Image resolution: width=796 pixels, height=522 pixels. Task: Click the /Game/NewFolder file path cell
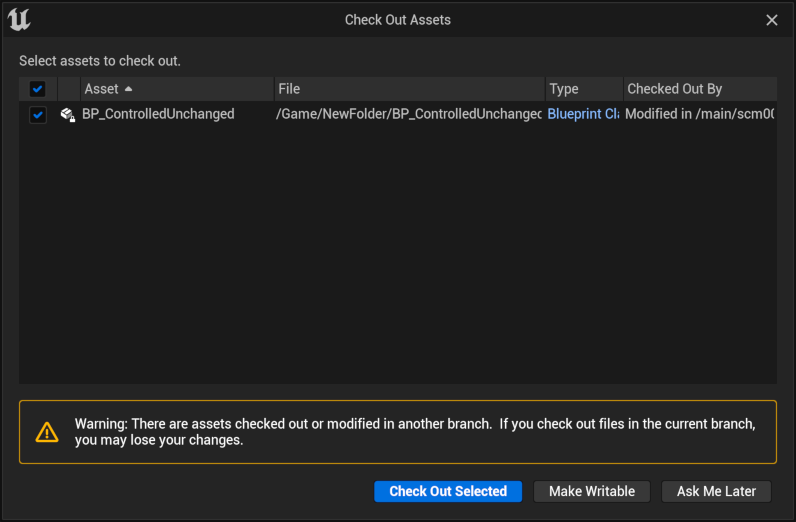click(409, 114)
